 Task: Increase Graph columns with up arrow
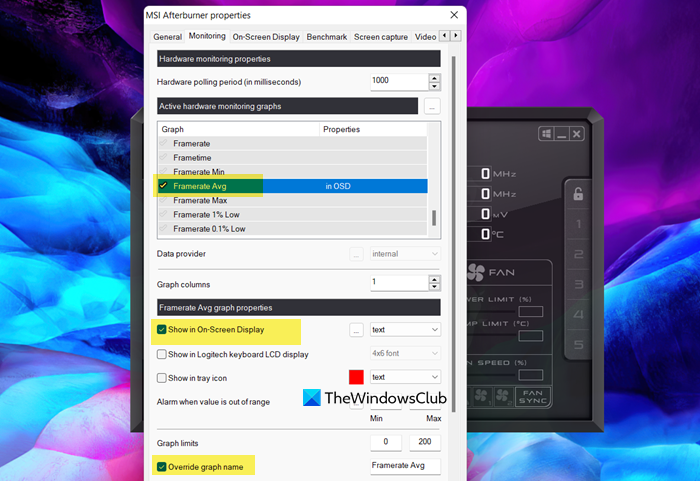pos(434,279)
